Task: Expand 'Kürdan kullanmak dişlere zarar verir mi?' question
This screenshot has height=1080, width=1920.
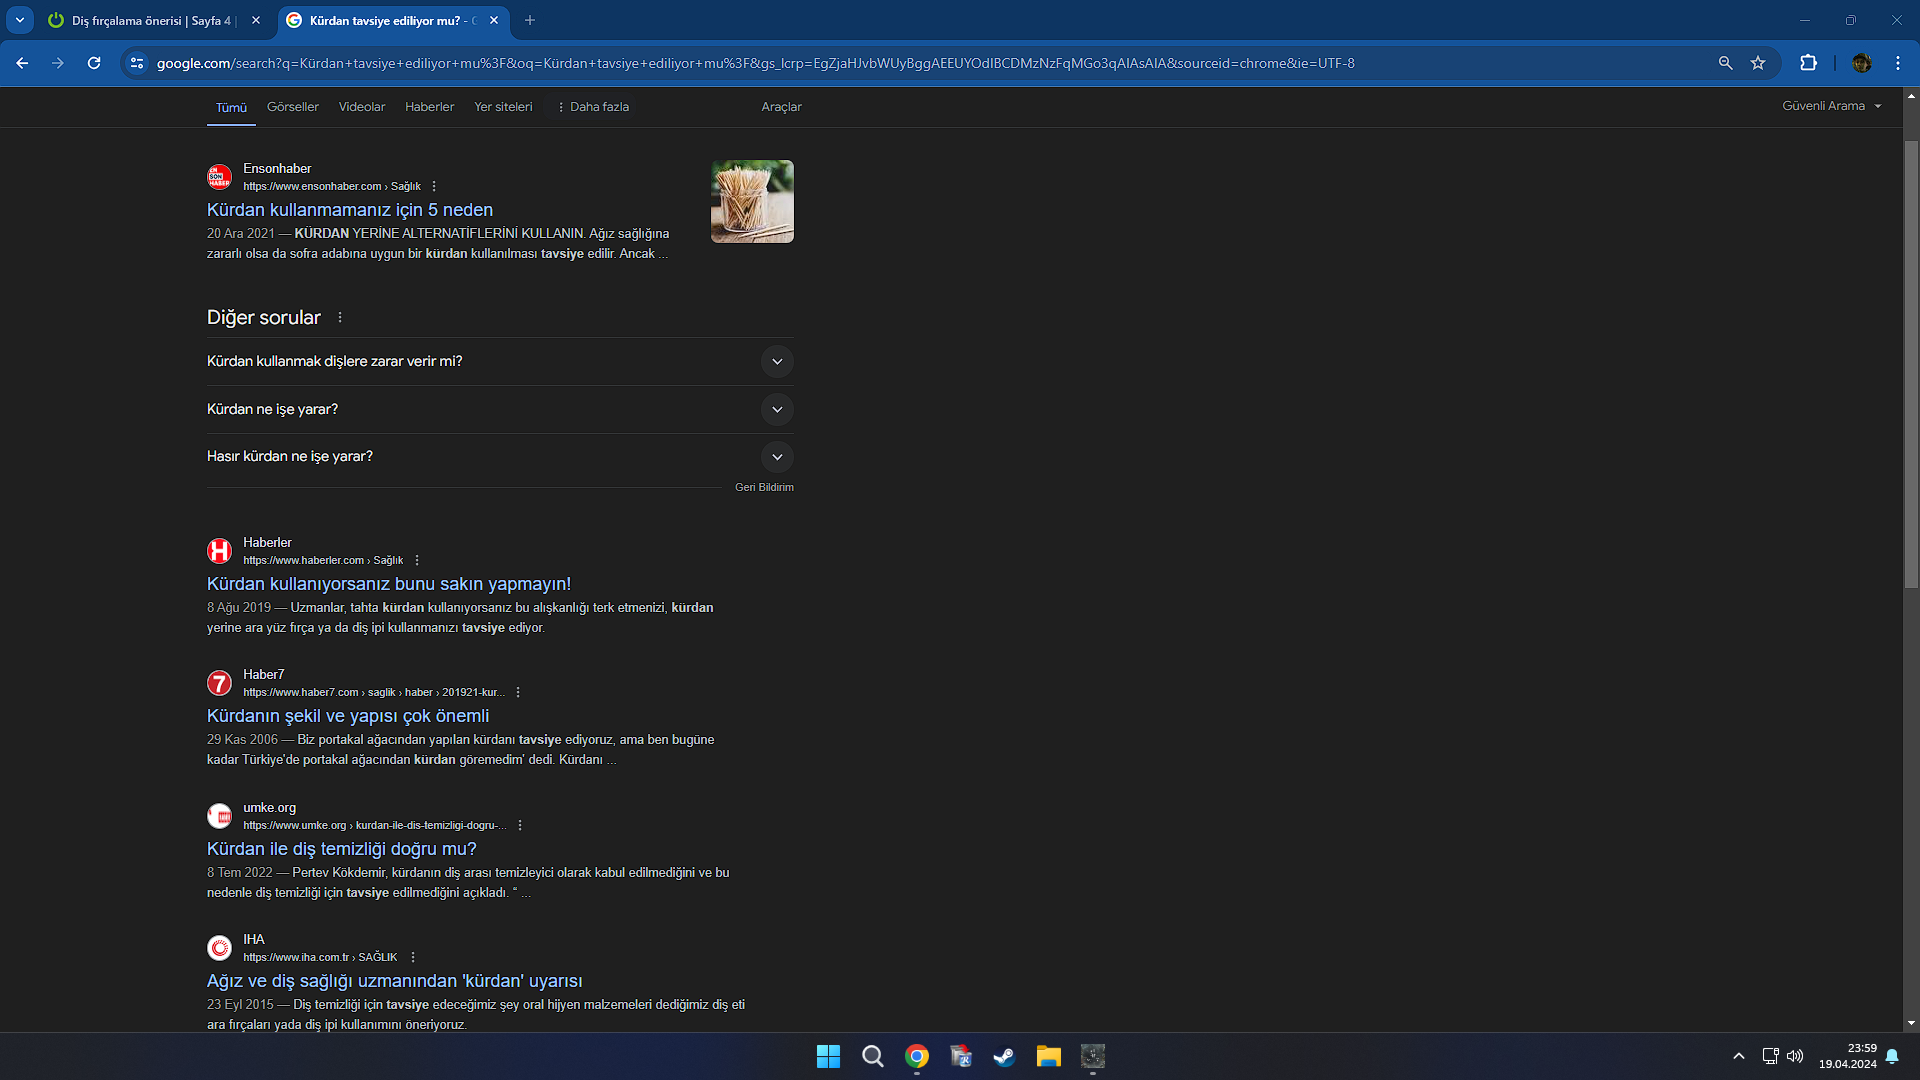Action: (777, 361)
